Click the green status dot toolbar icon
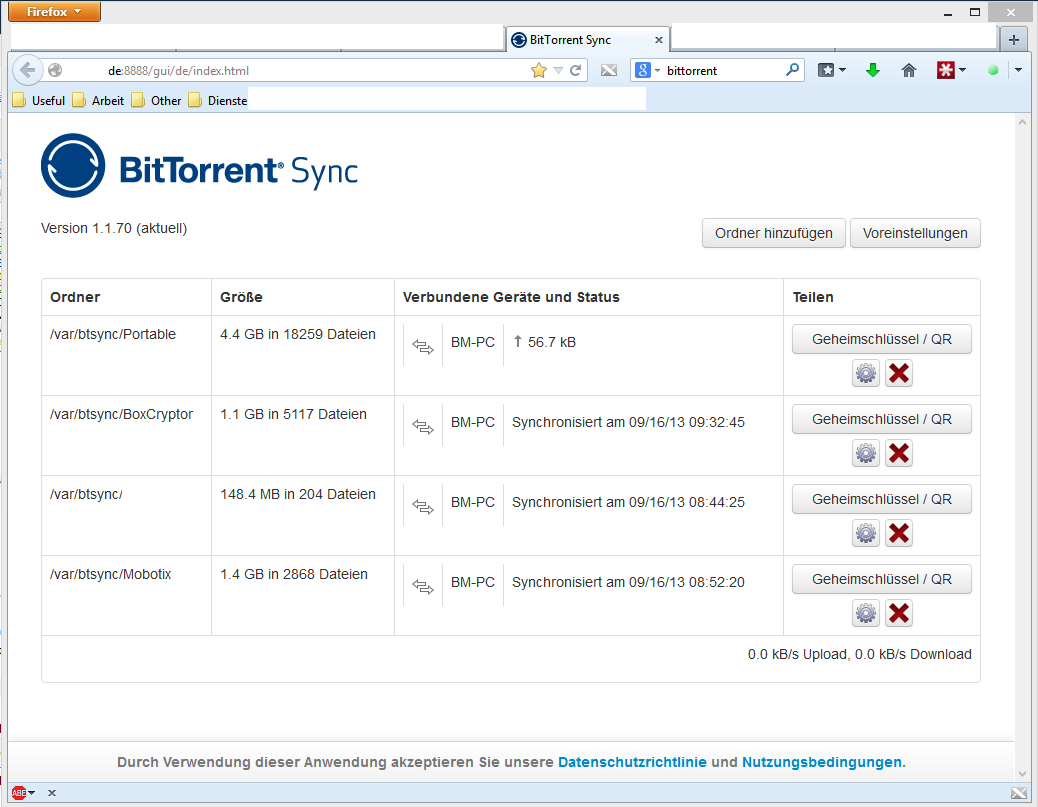This screenshot has height=807, width=1038. [x=993, y=70]
